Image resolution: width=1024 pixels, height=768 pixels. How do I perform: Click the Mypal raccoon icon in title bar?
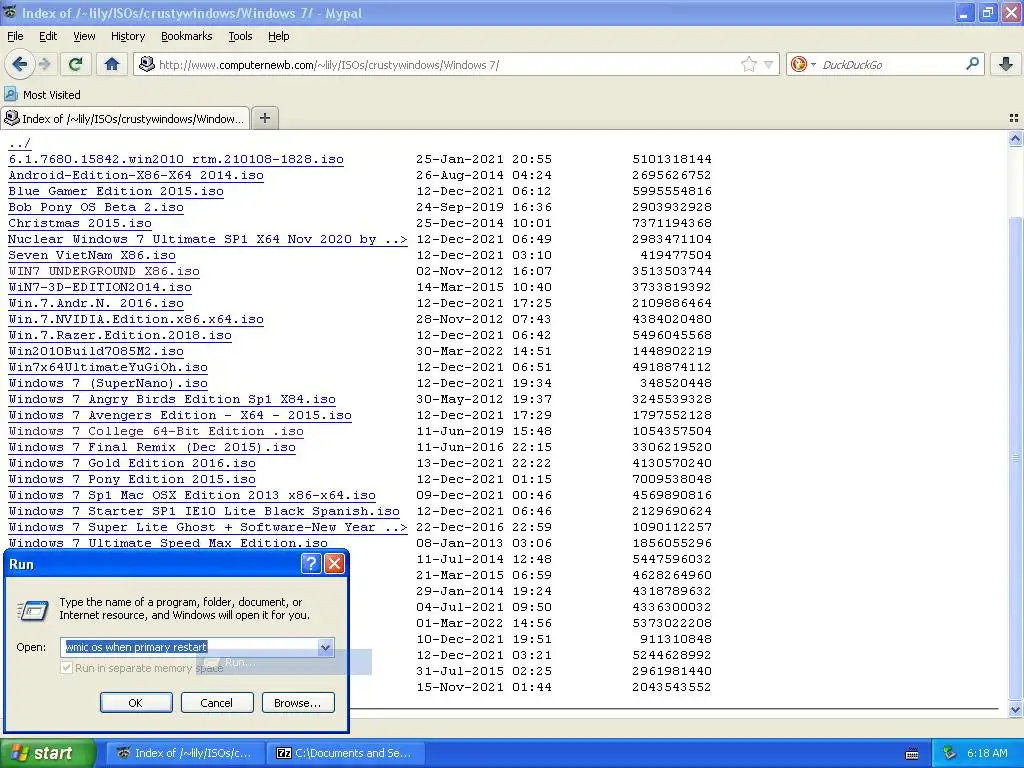click(10, 12)
